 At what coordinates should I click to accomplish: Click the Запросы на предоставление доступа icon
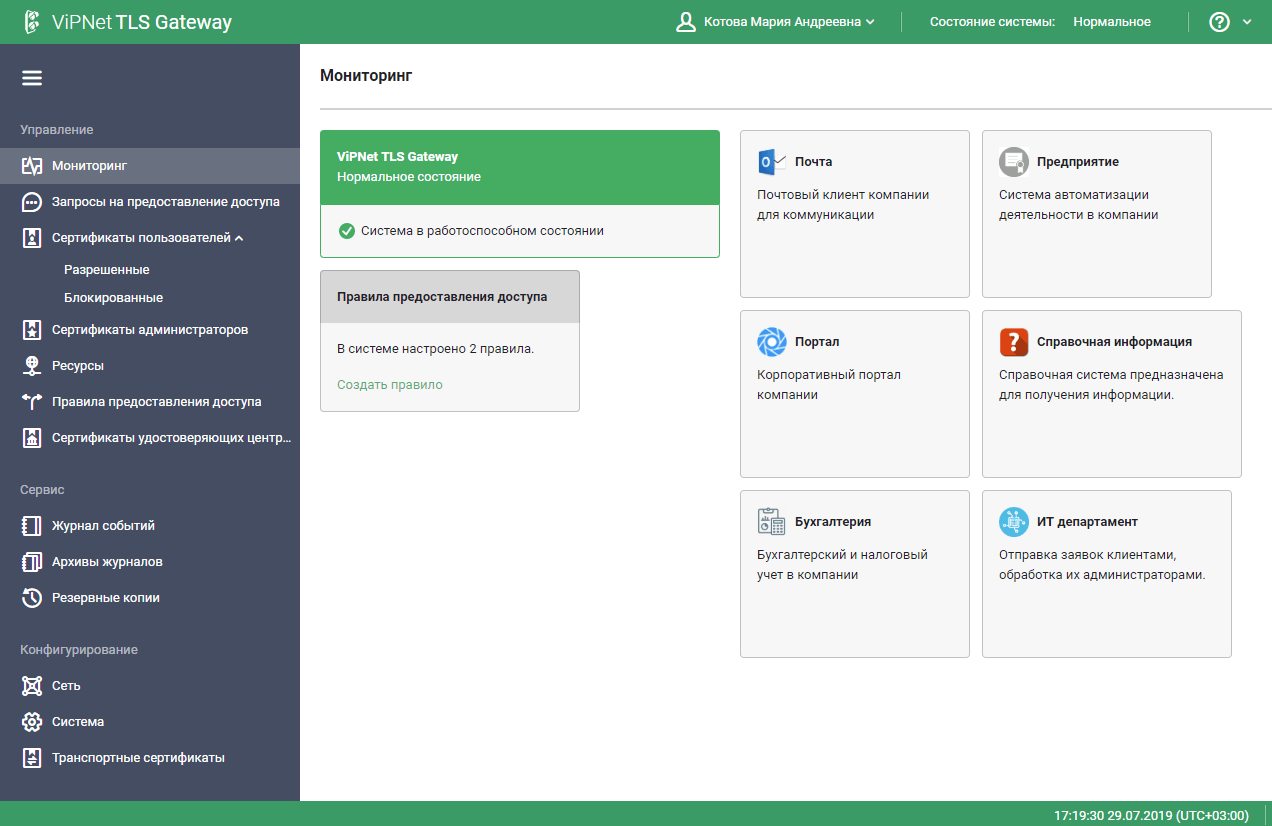[32, 202]
